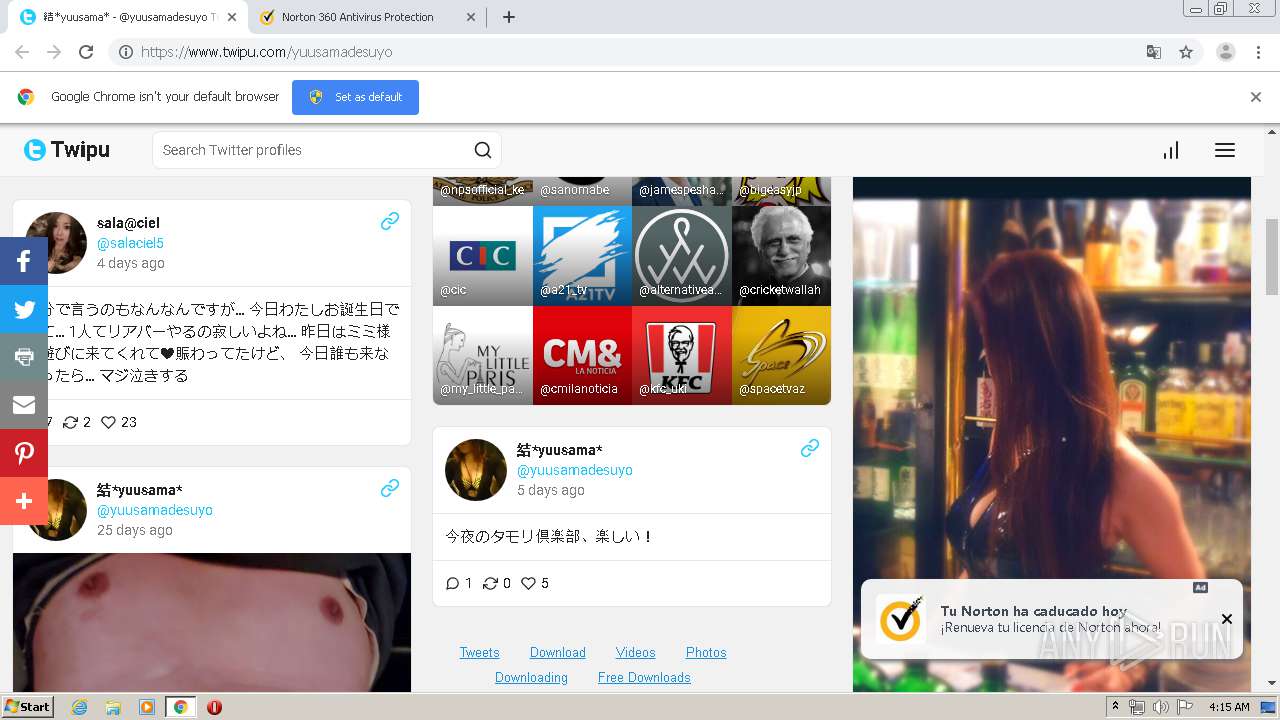
Task: Open a new browser tab
Action: click(508, 17)
